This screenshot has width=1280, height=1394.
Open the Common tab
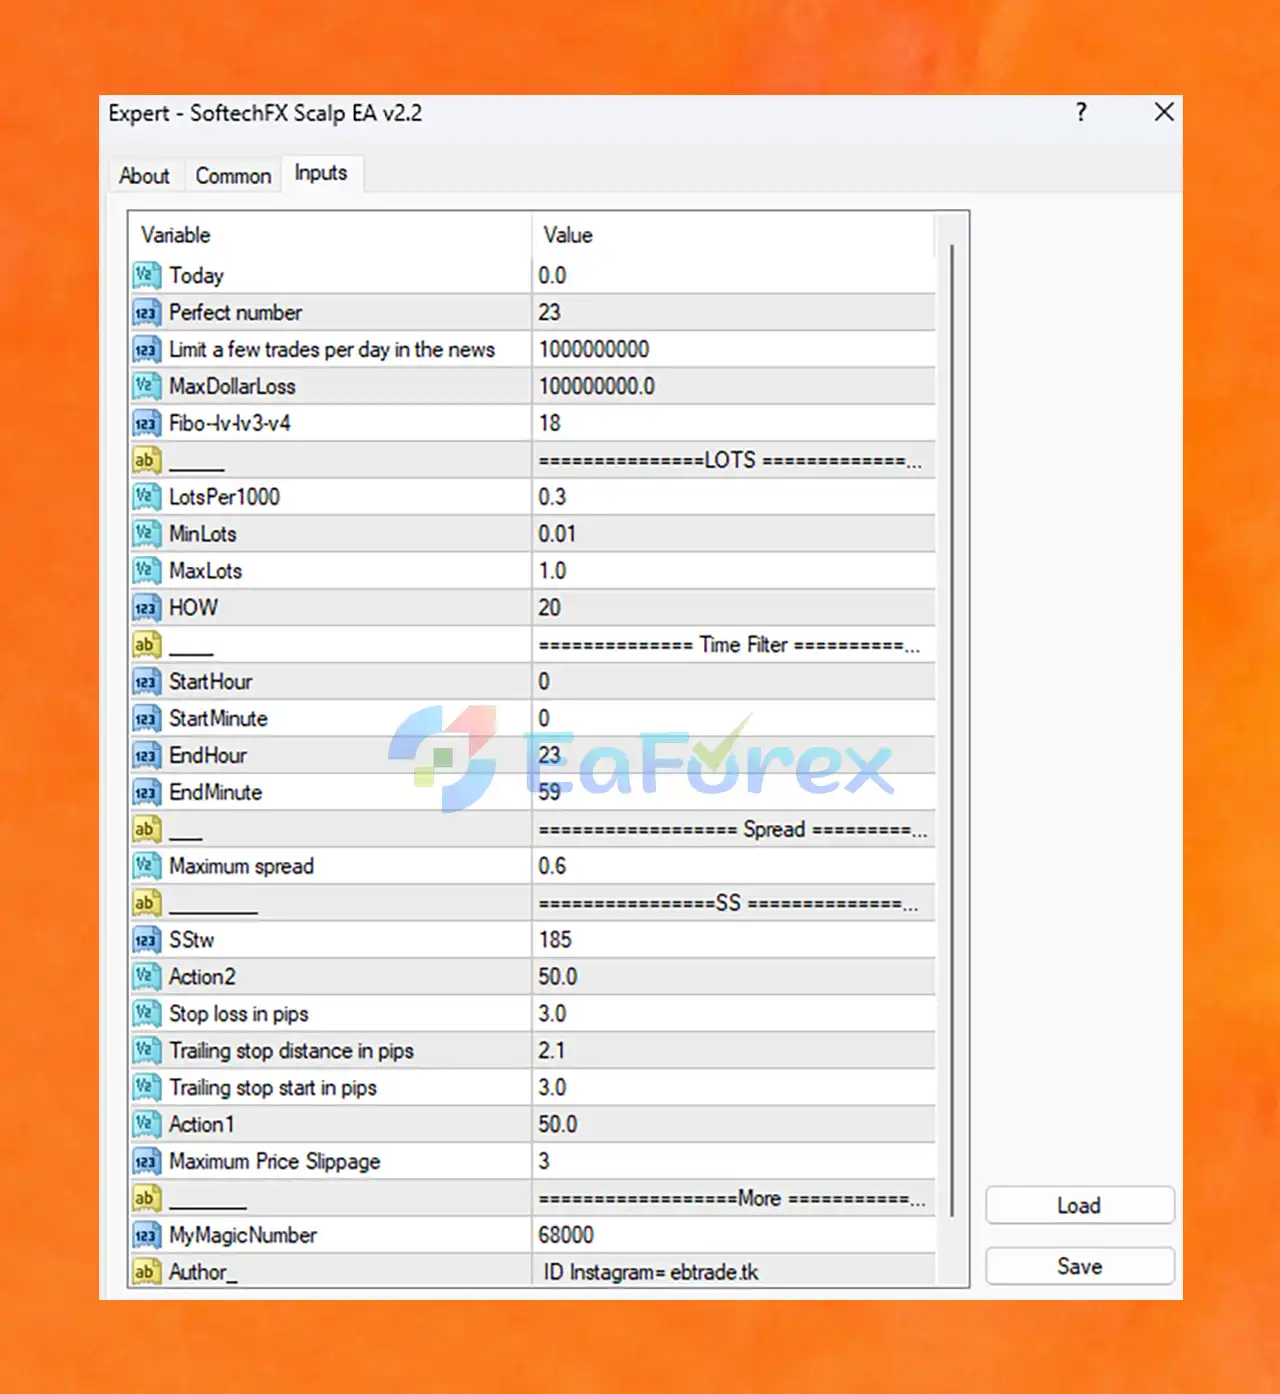tap(233, 176)
